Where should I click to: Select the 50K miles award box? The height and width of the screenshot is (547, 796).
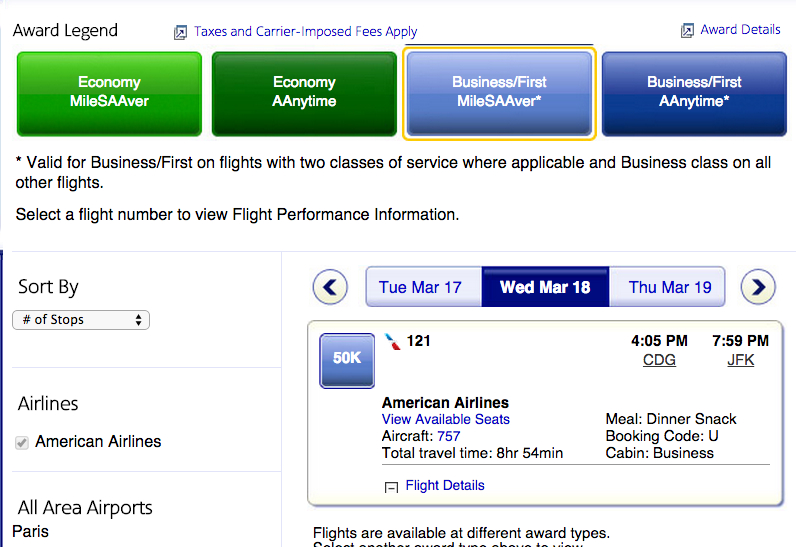tap(347, 361)
